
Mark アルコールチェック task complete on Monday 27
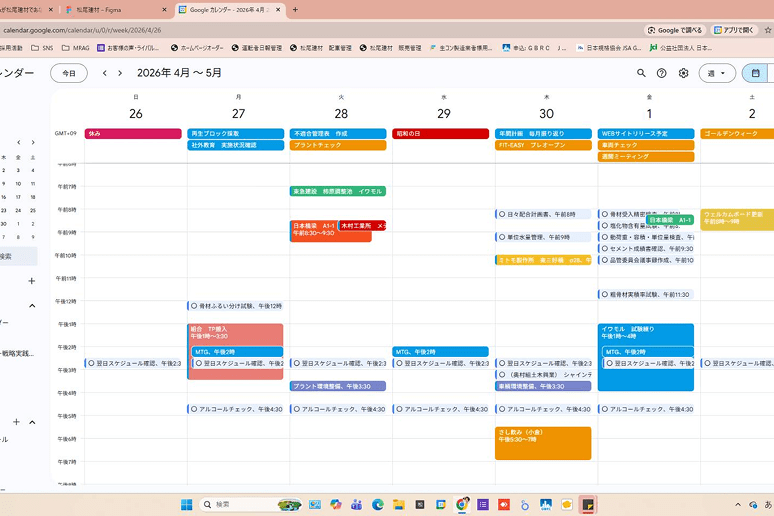(194, 409)
